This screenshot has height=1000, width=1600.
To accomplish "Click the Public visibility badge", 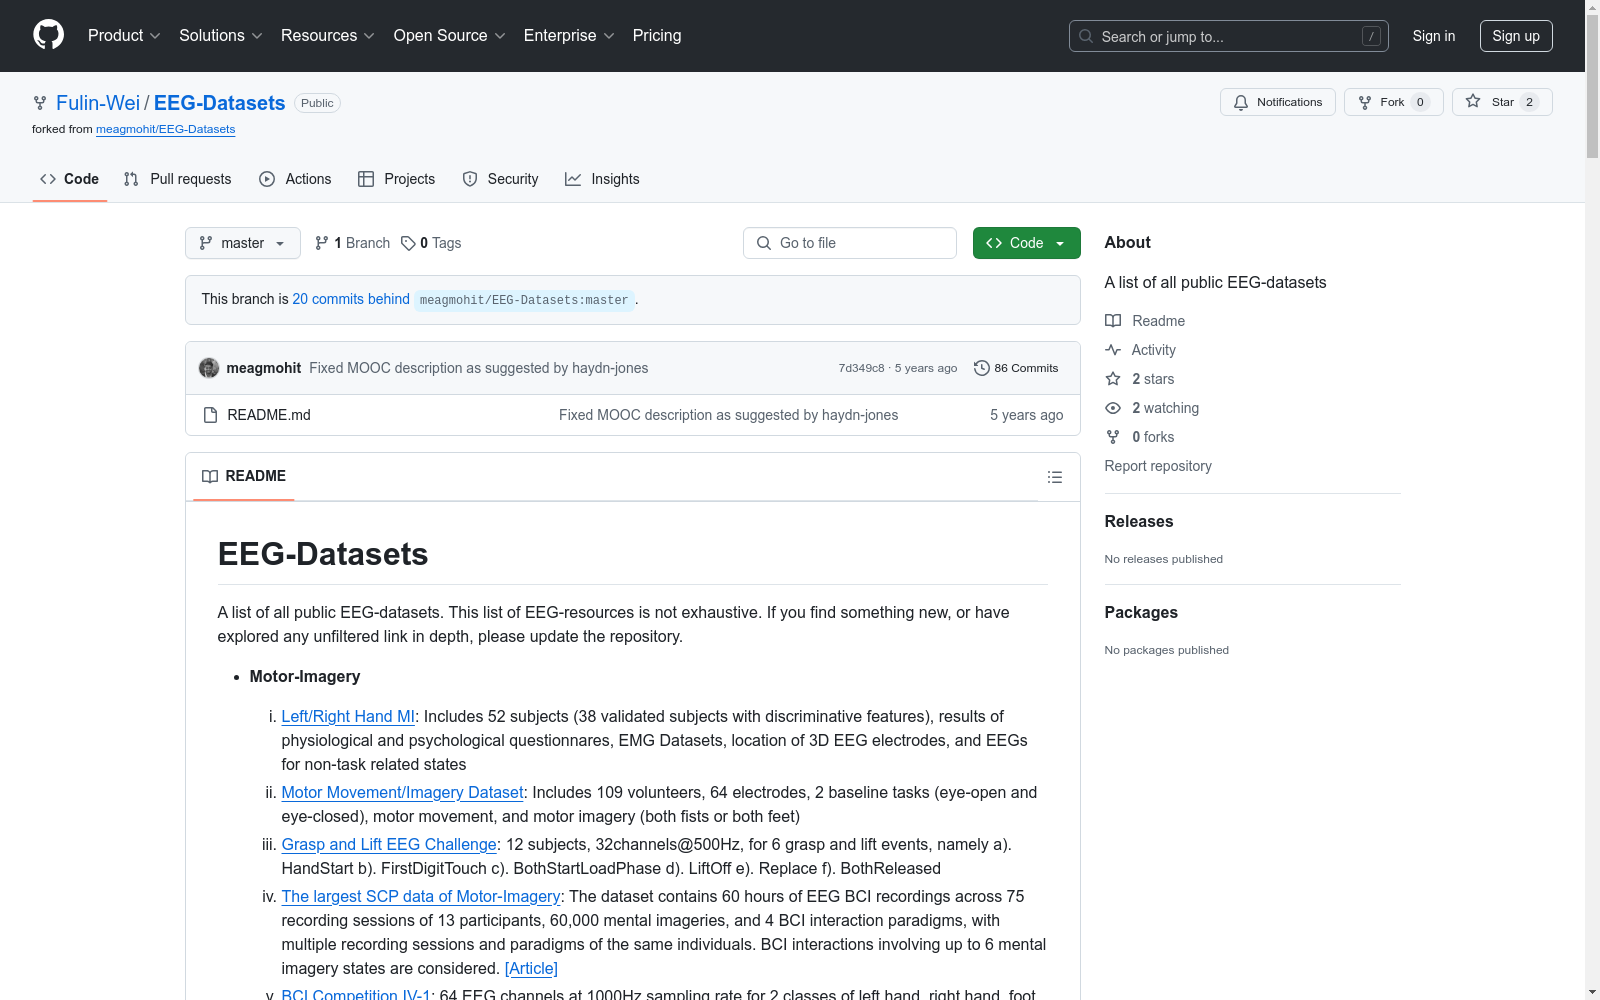I will tap(317, 103).
